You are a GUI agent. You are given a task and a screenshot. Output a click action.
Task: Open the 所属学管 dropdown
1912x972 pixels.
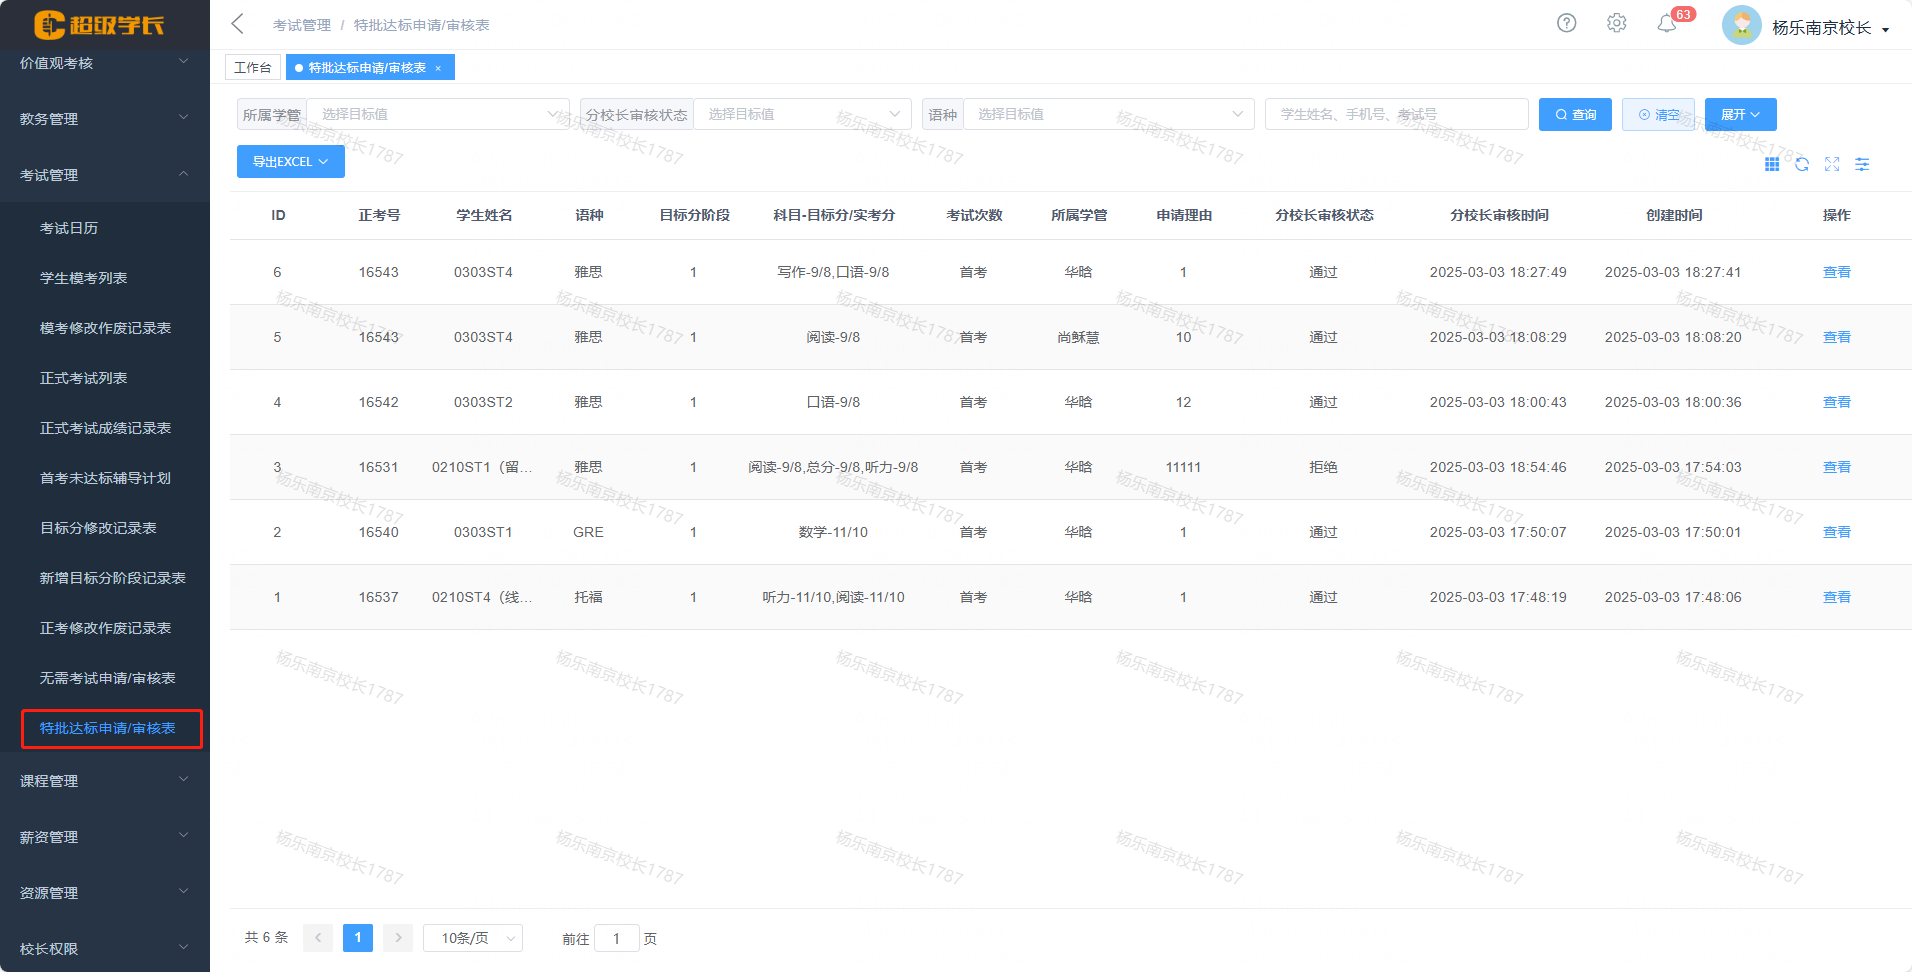click(437, 114)
